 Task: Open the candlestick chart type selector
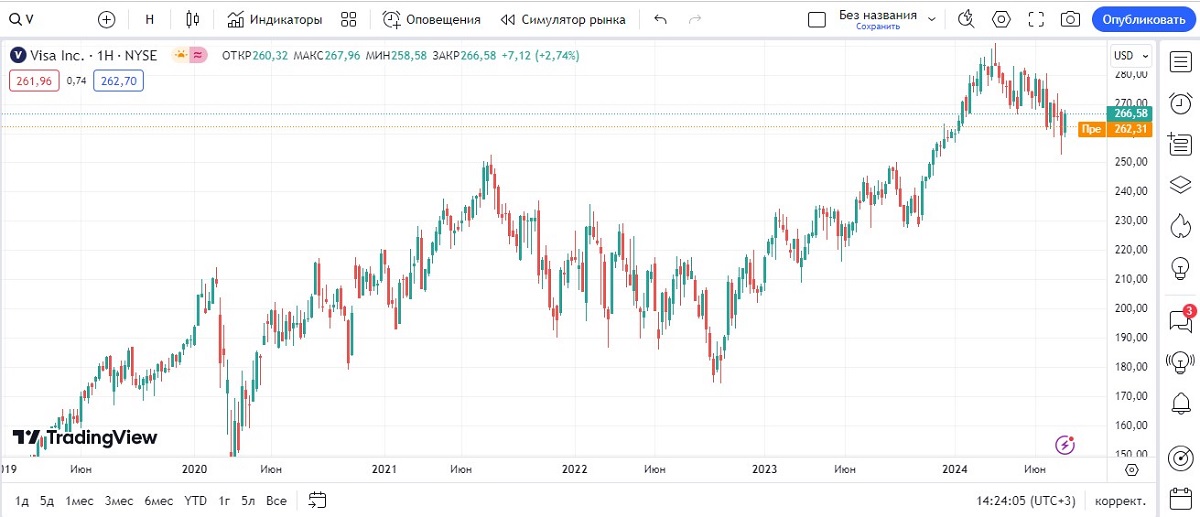coord(193,19)
